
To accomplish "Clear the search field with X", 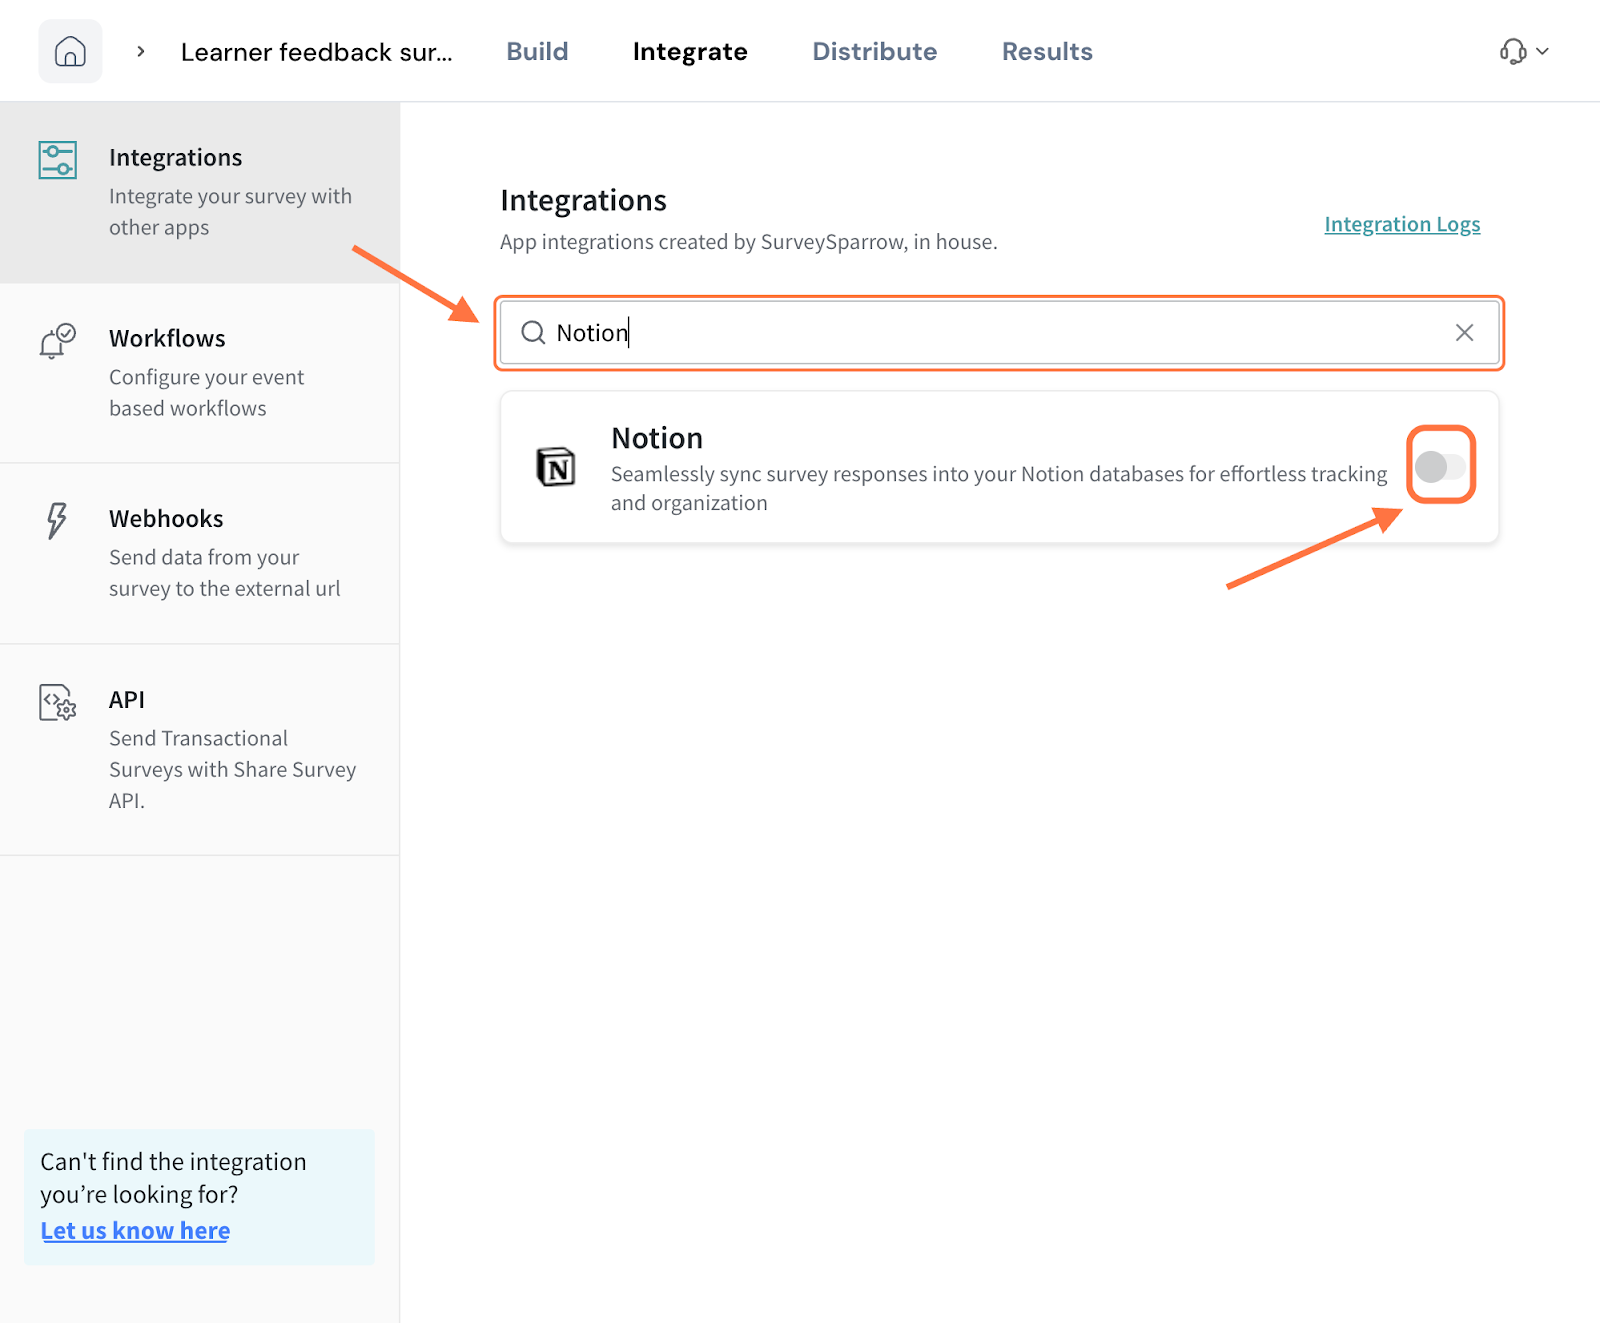I will tap(1464, 333).
